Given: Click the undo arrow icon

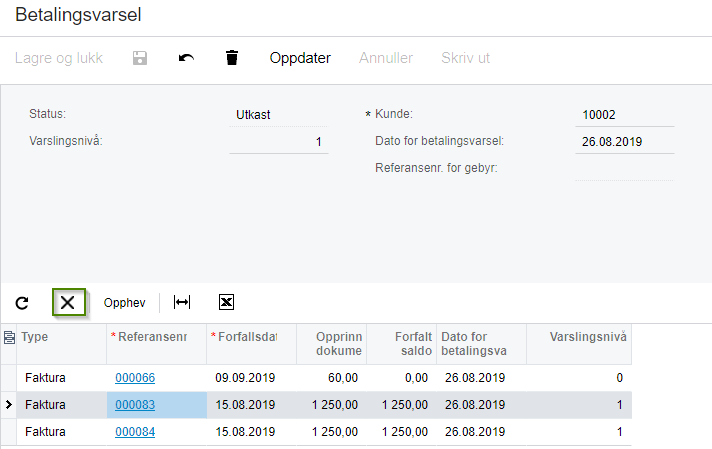Looking at the screenshot, I should coord(186,58).
